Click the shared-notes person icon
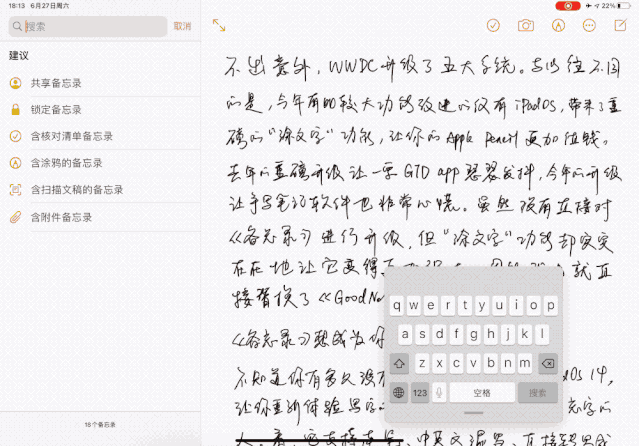The image size is (639, 446). coord(15,83)
